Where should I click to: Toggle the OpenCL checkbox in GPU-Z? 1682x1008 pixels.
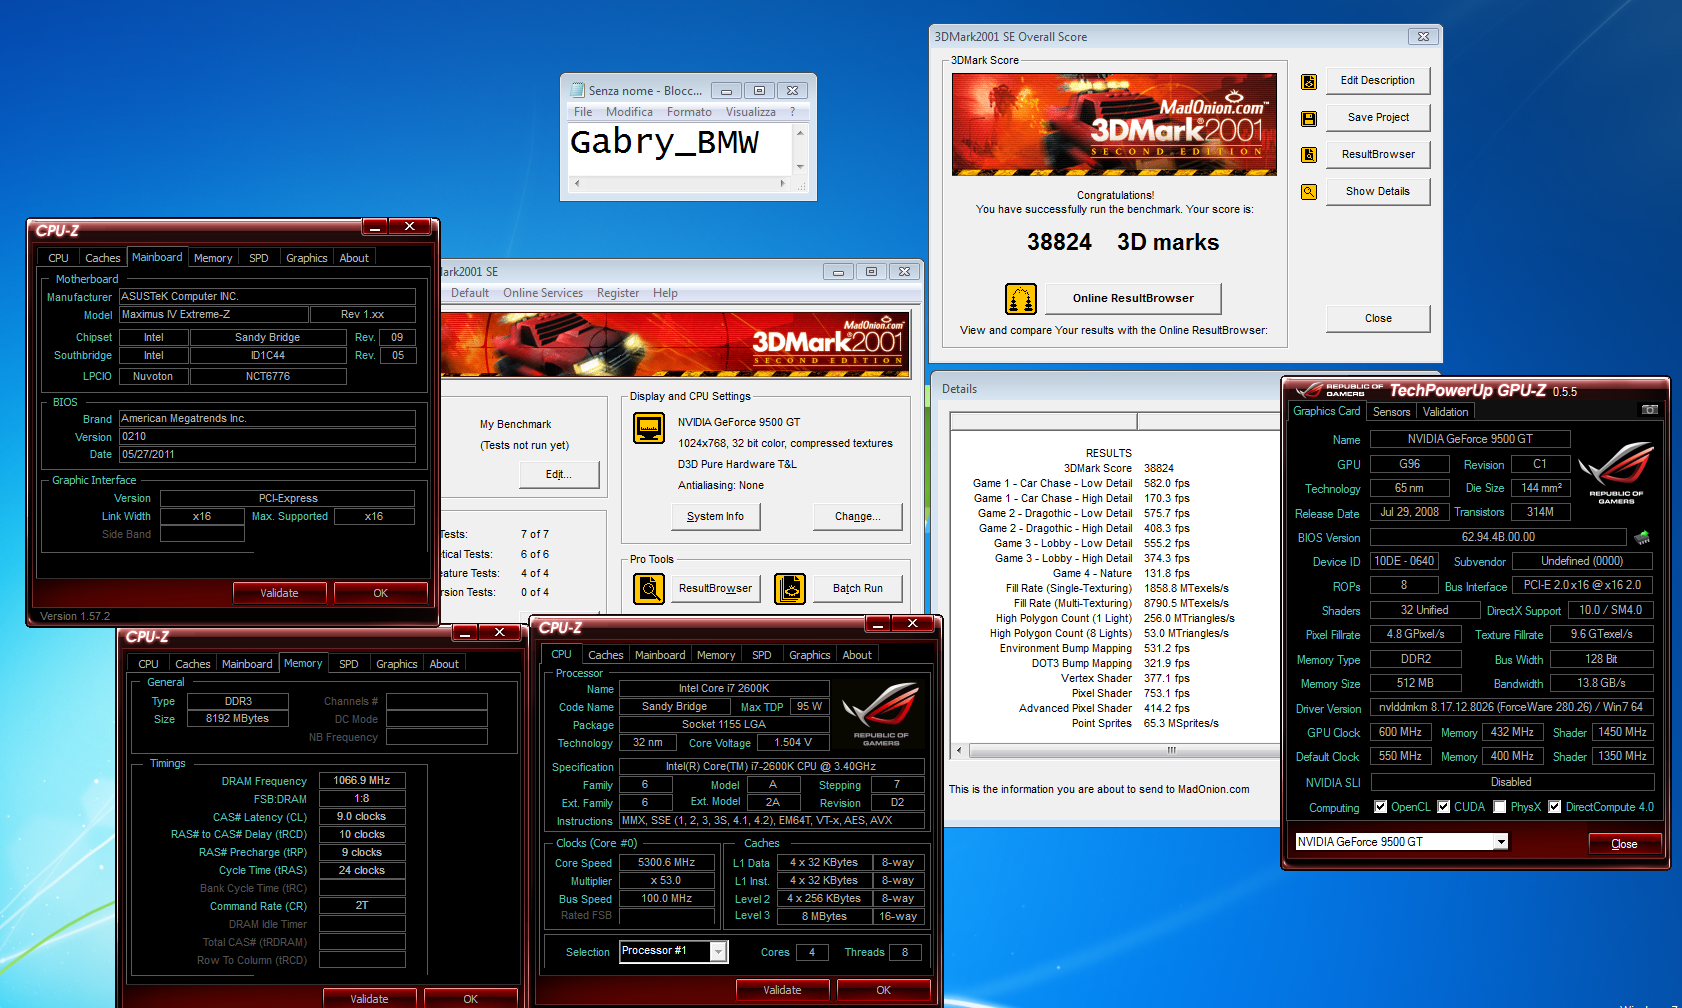[1381, 807]
